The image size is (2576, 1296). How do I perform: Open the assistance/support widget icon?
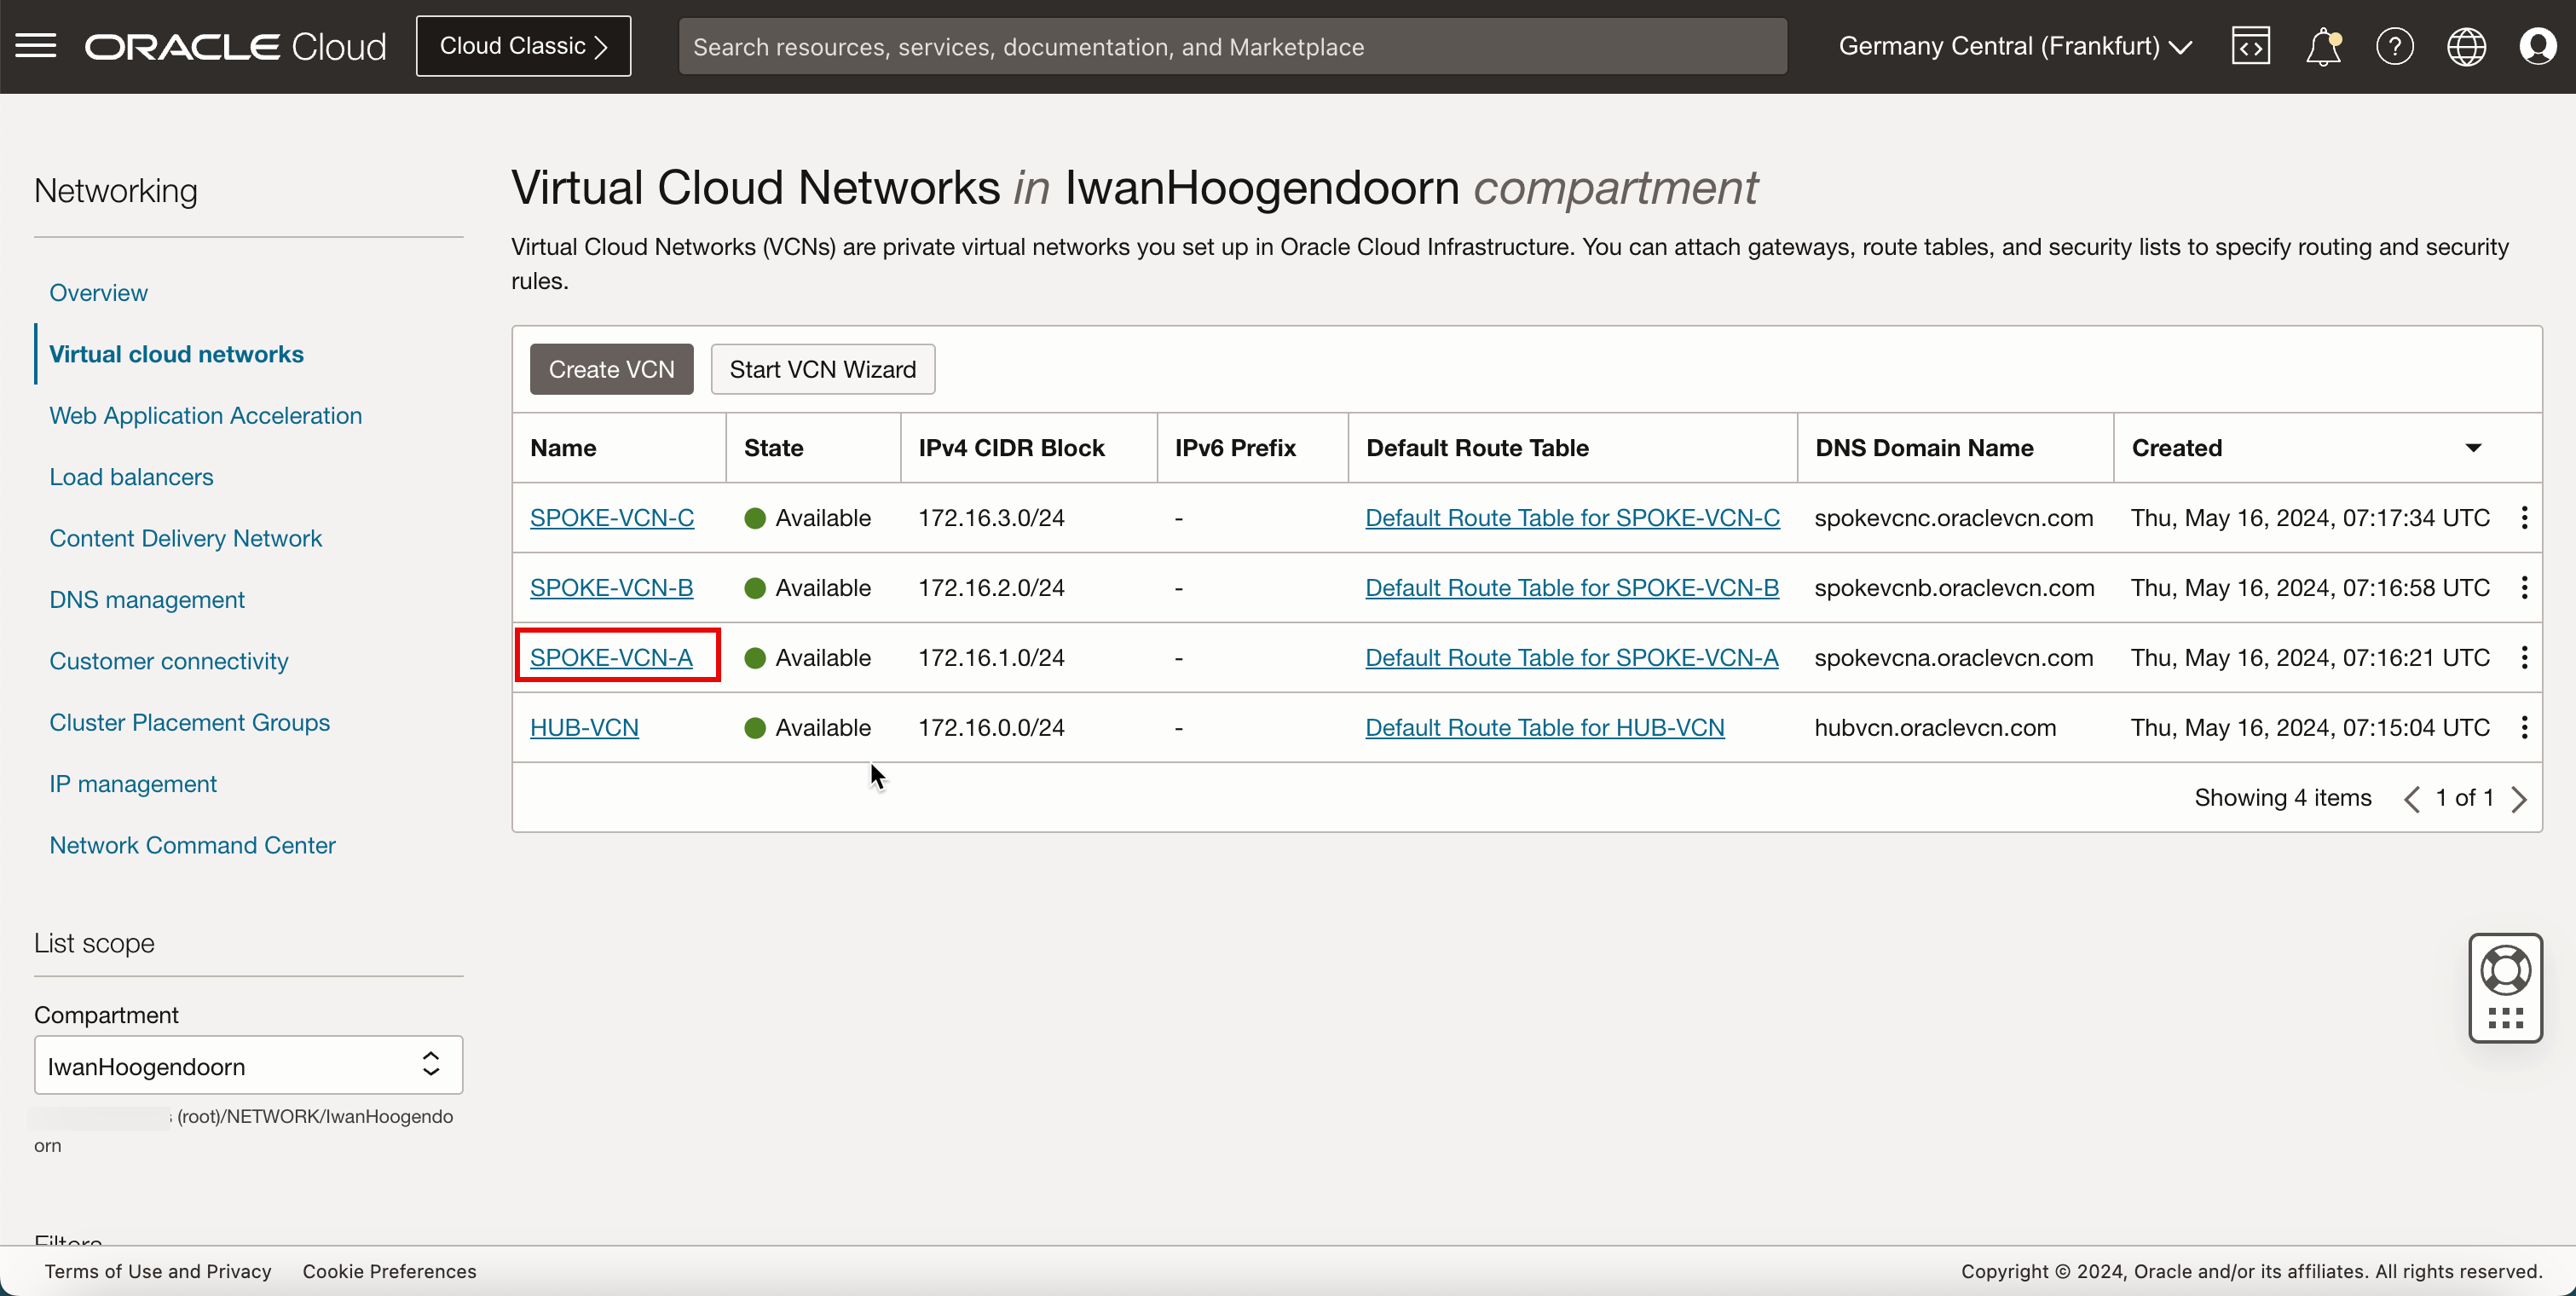2505,986
